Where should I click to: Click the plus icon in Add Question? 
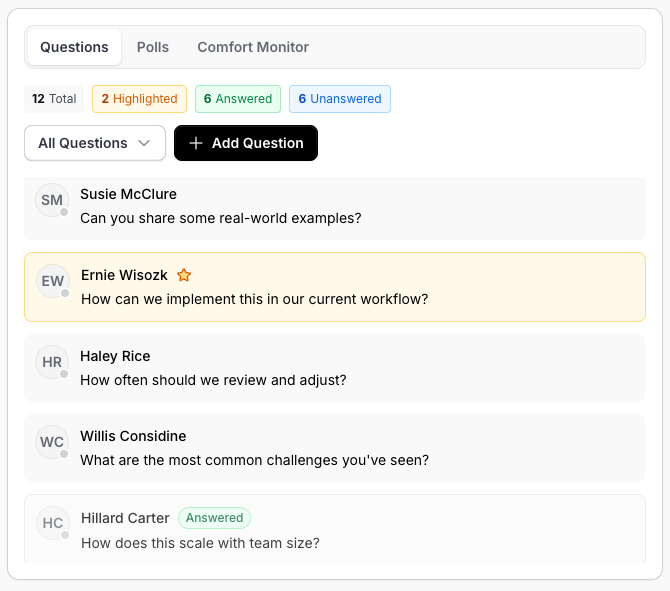pyautogui.click(x=196, y=143)
